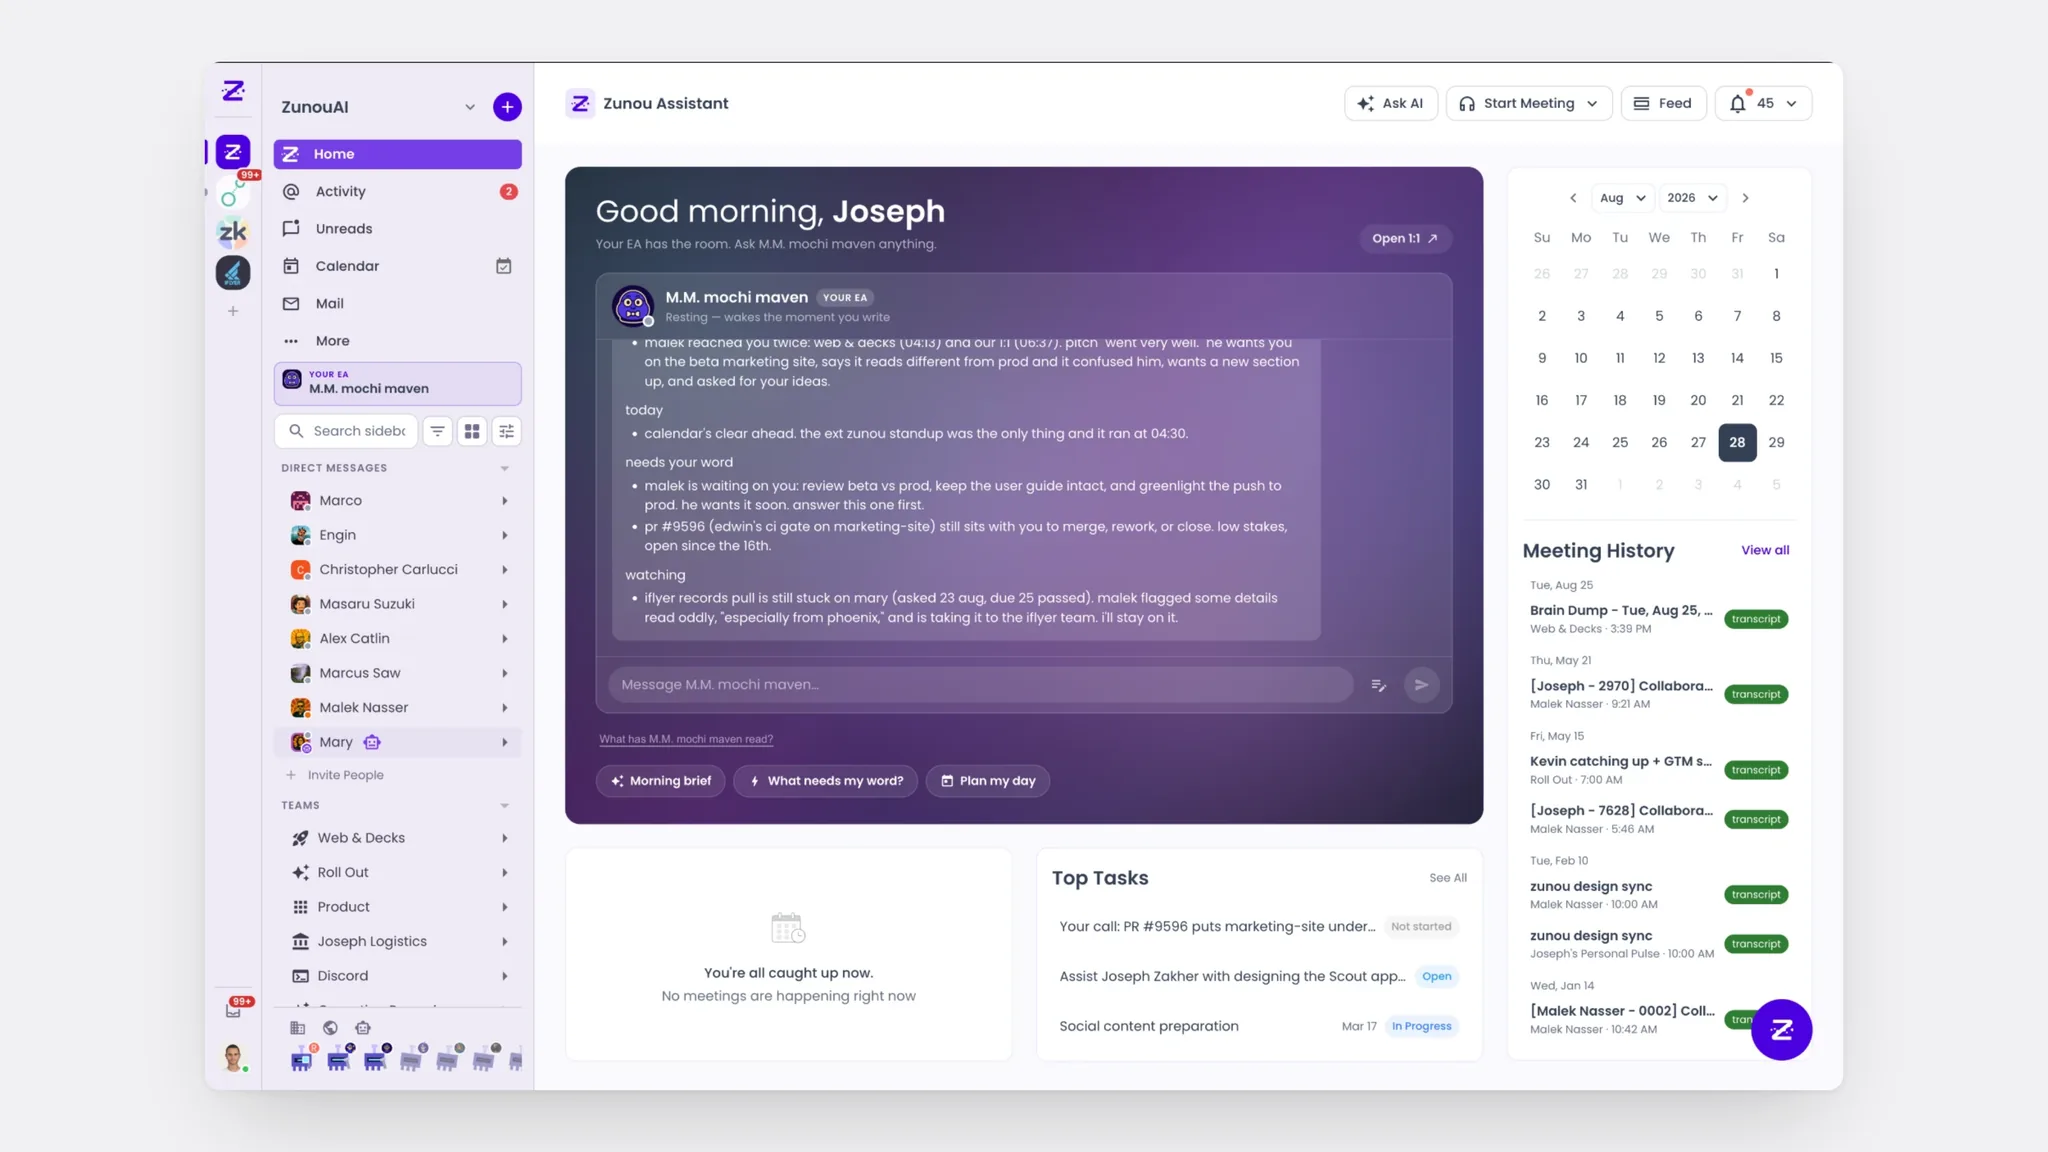
Task: Expand the Malek Nasser conversation arrow
Action: (x=505, y=708)
